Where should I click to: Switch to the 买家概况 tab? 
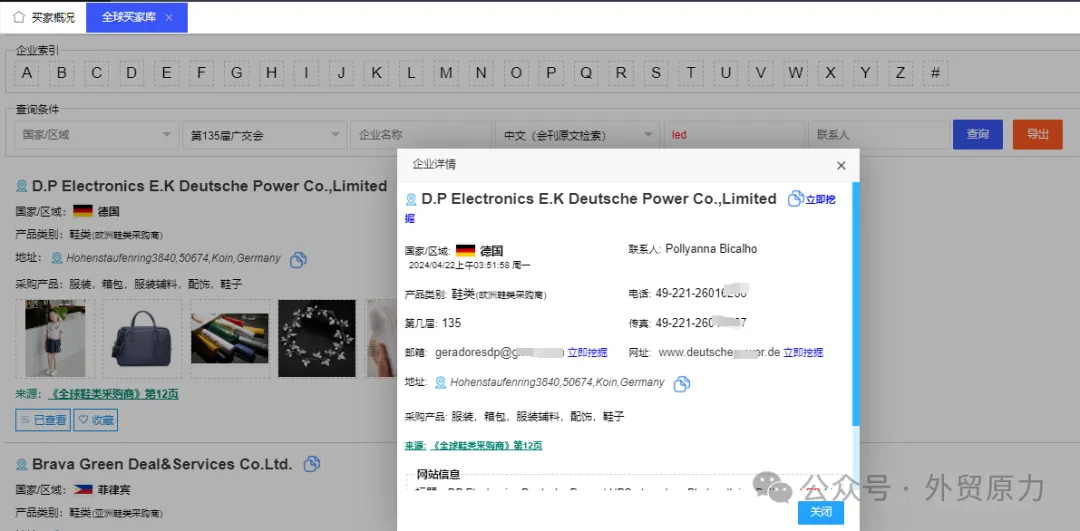click(43, 17)
